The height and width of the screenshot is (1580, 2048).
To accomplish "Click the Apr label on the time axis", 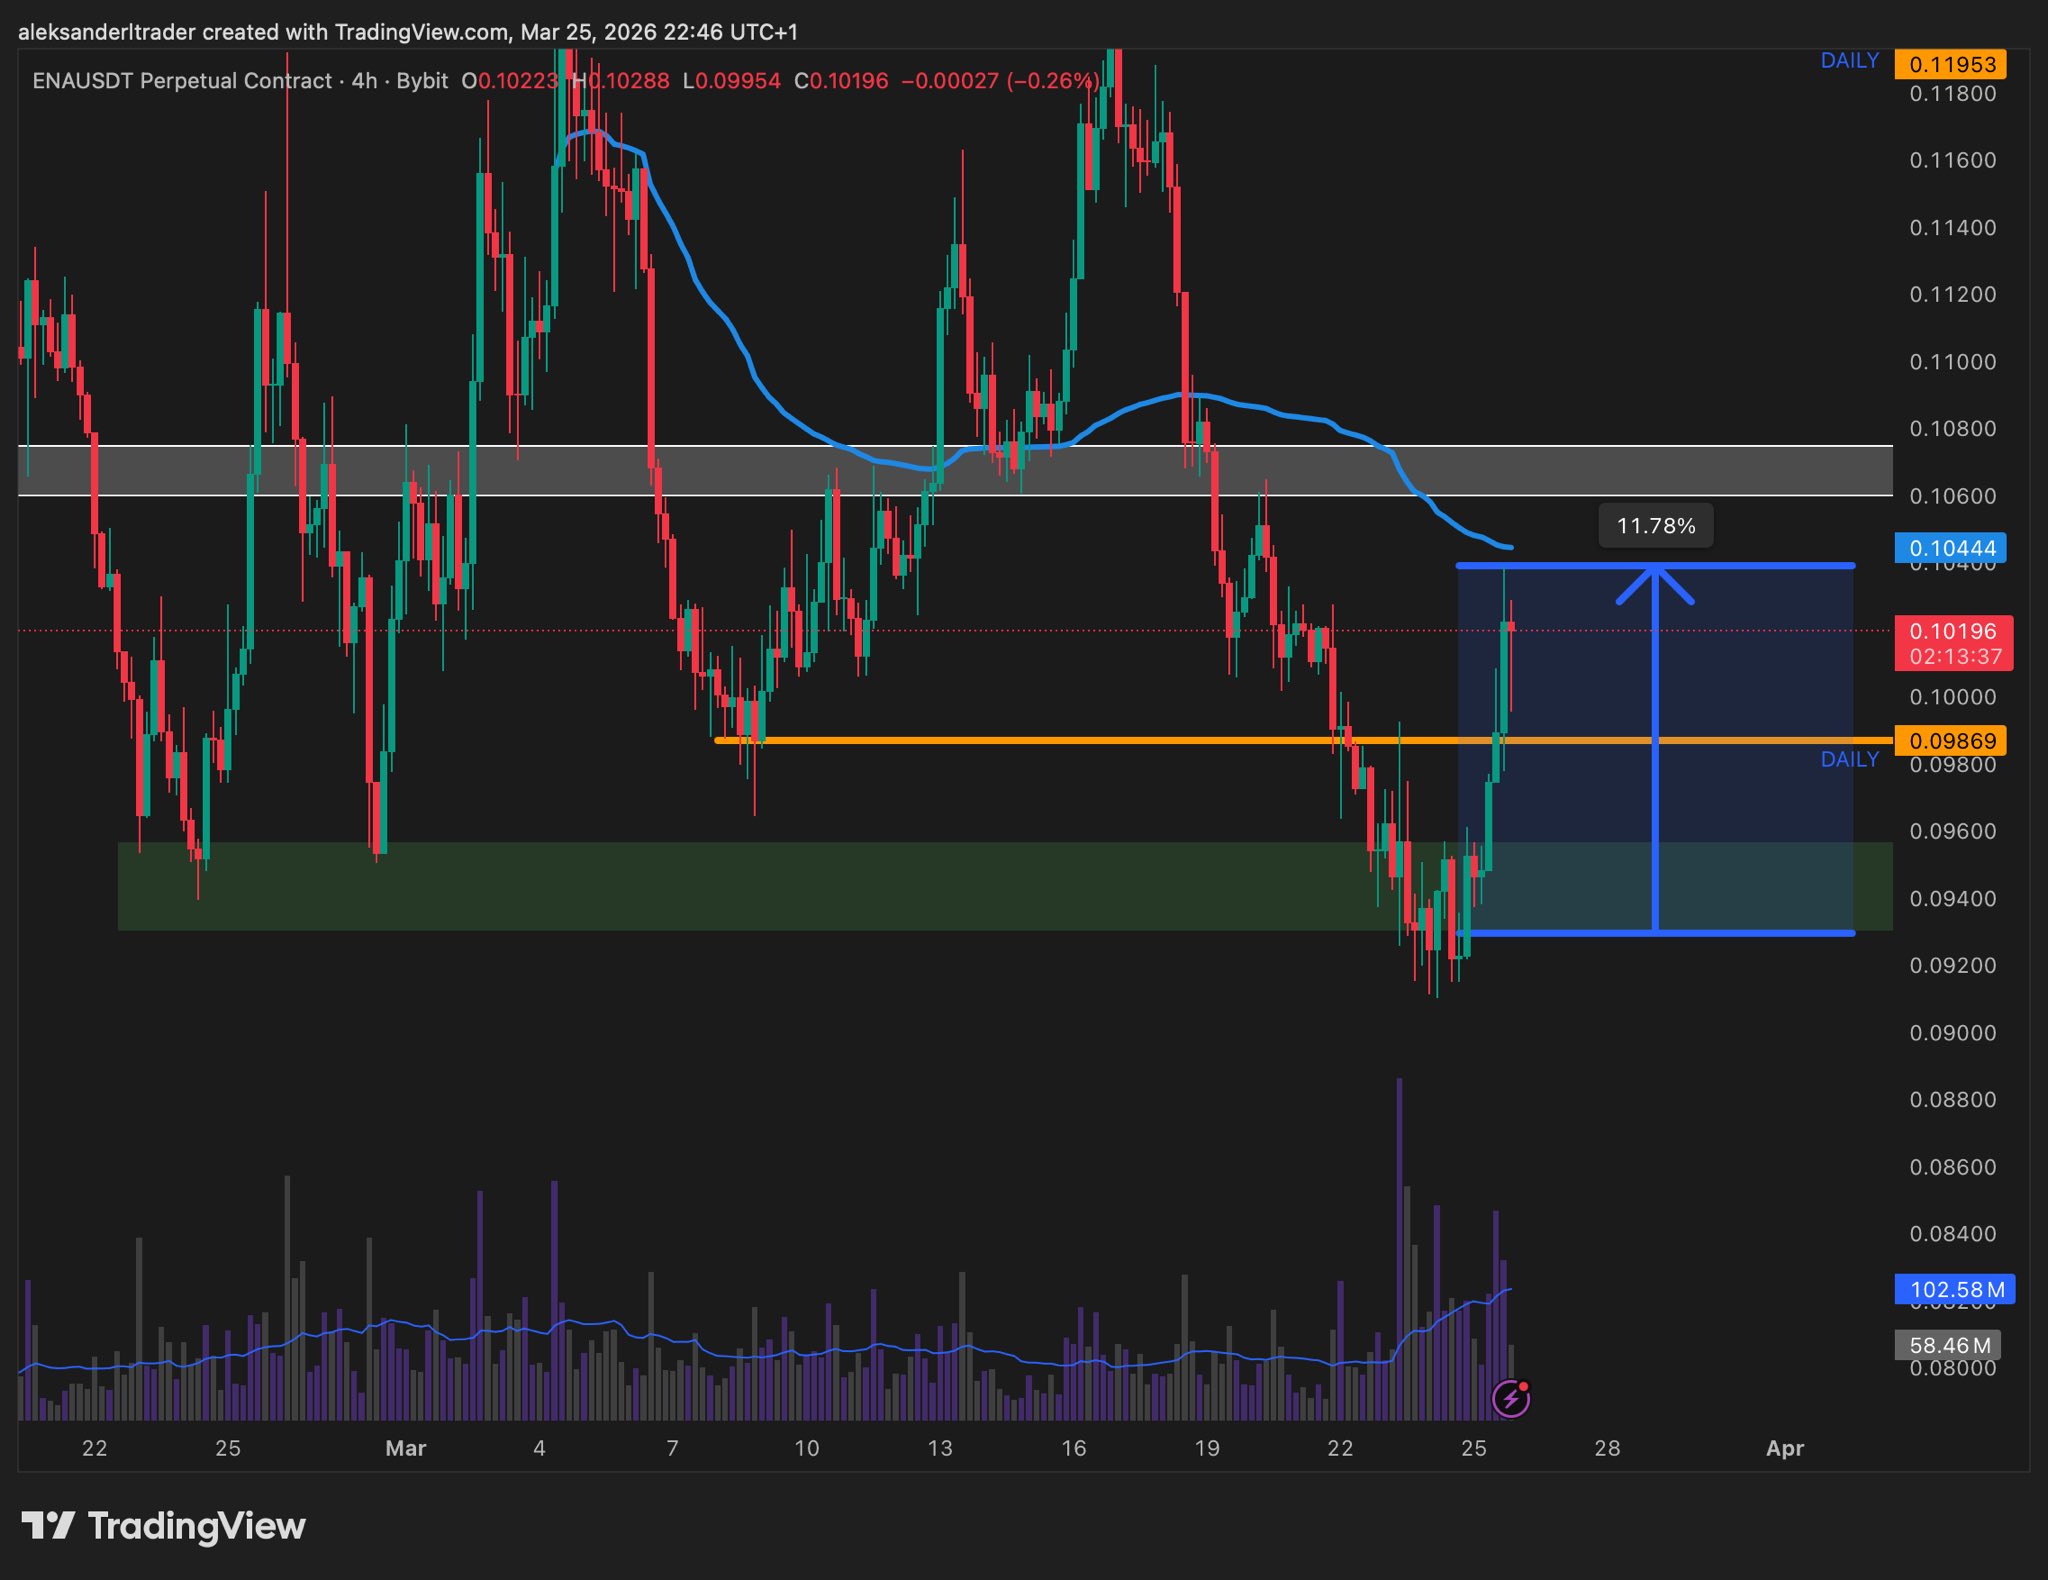I will (1785, 1448).
